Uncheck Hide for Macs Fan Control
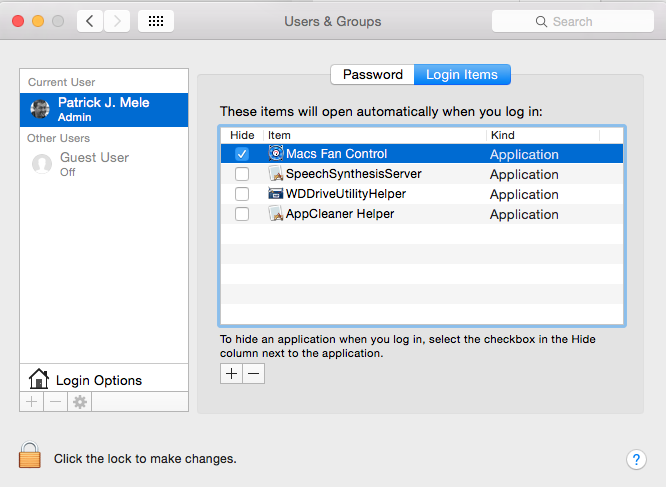The width and height of the screenshot is (666, 487). [x=242, y=154]
